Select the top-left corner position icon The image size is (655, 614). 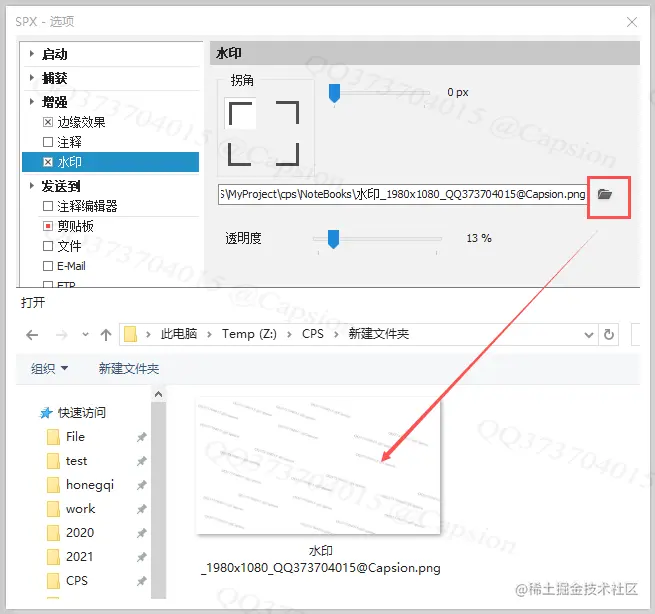pos(241,114)
